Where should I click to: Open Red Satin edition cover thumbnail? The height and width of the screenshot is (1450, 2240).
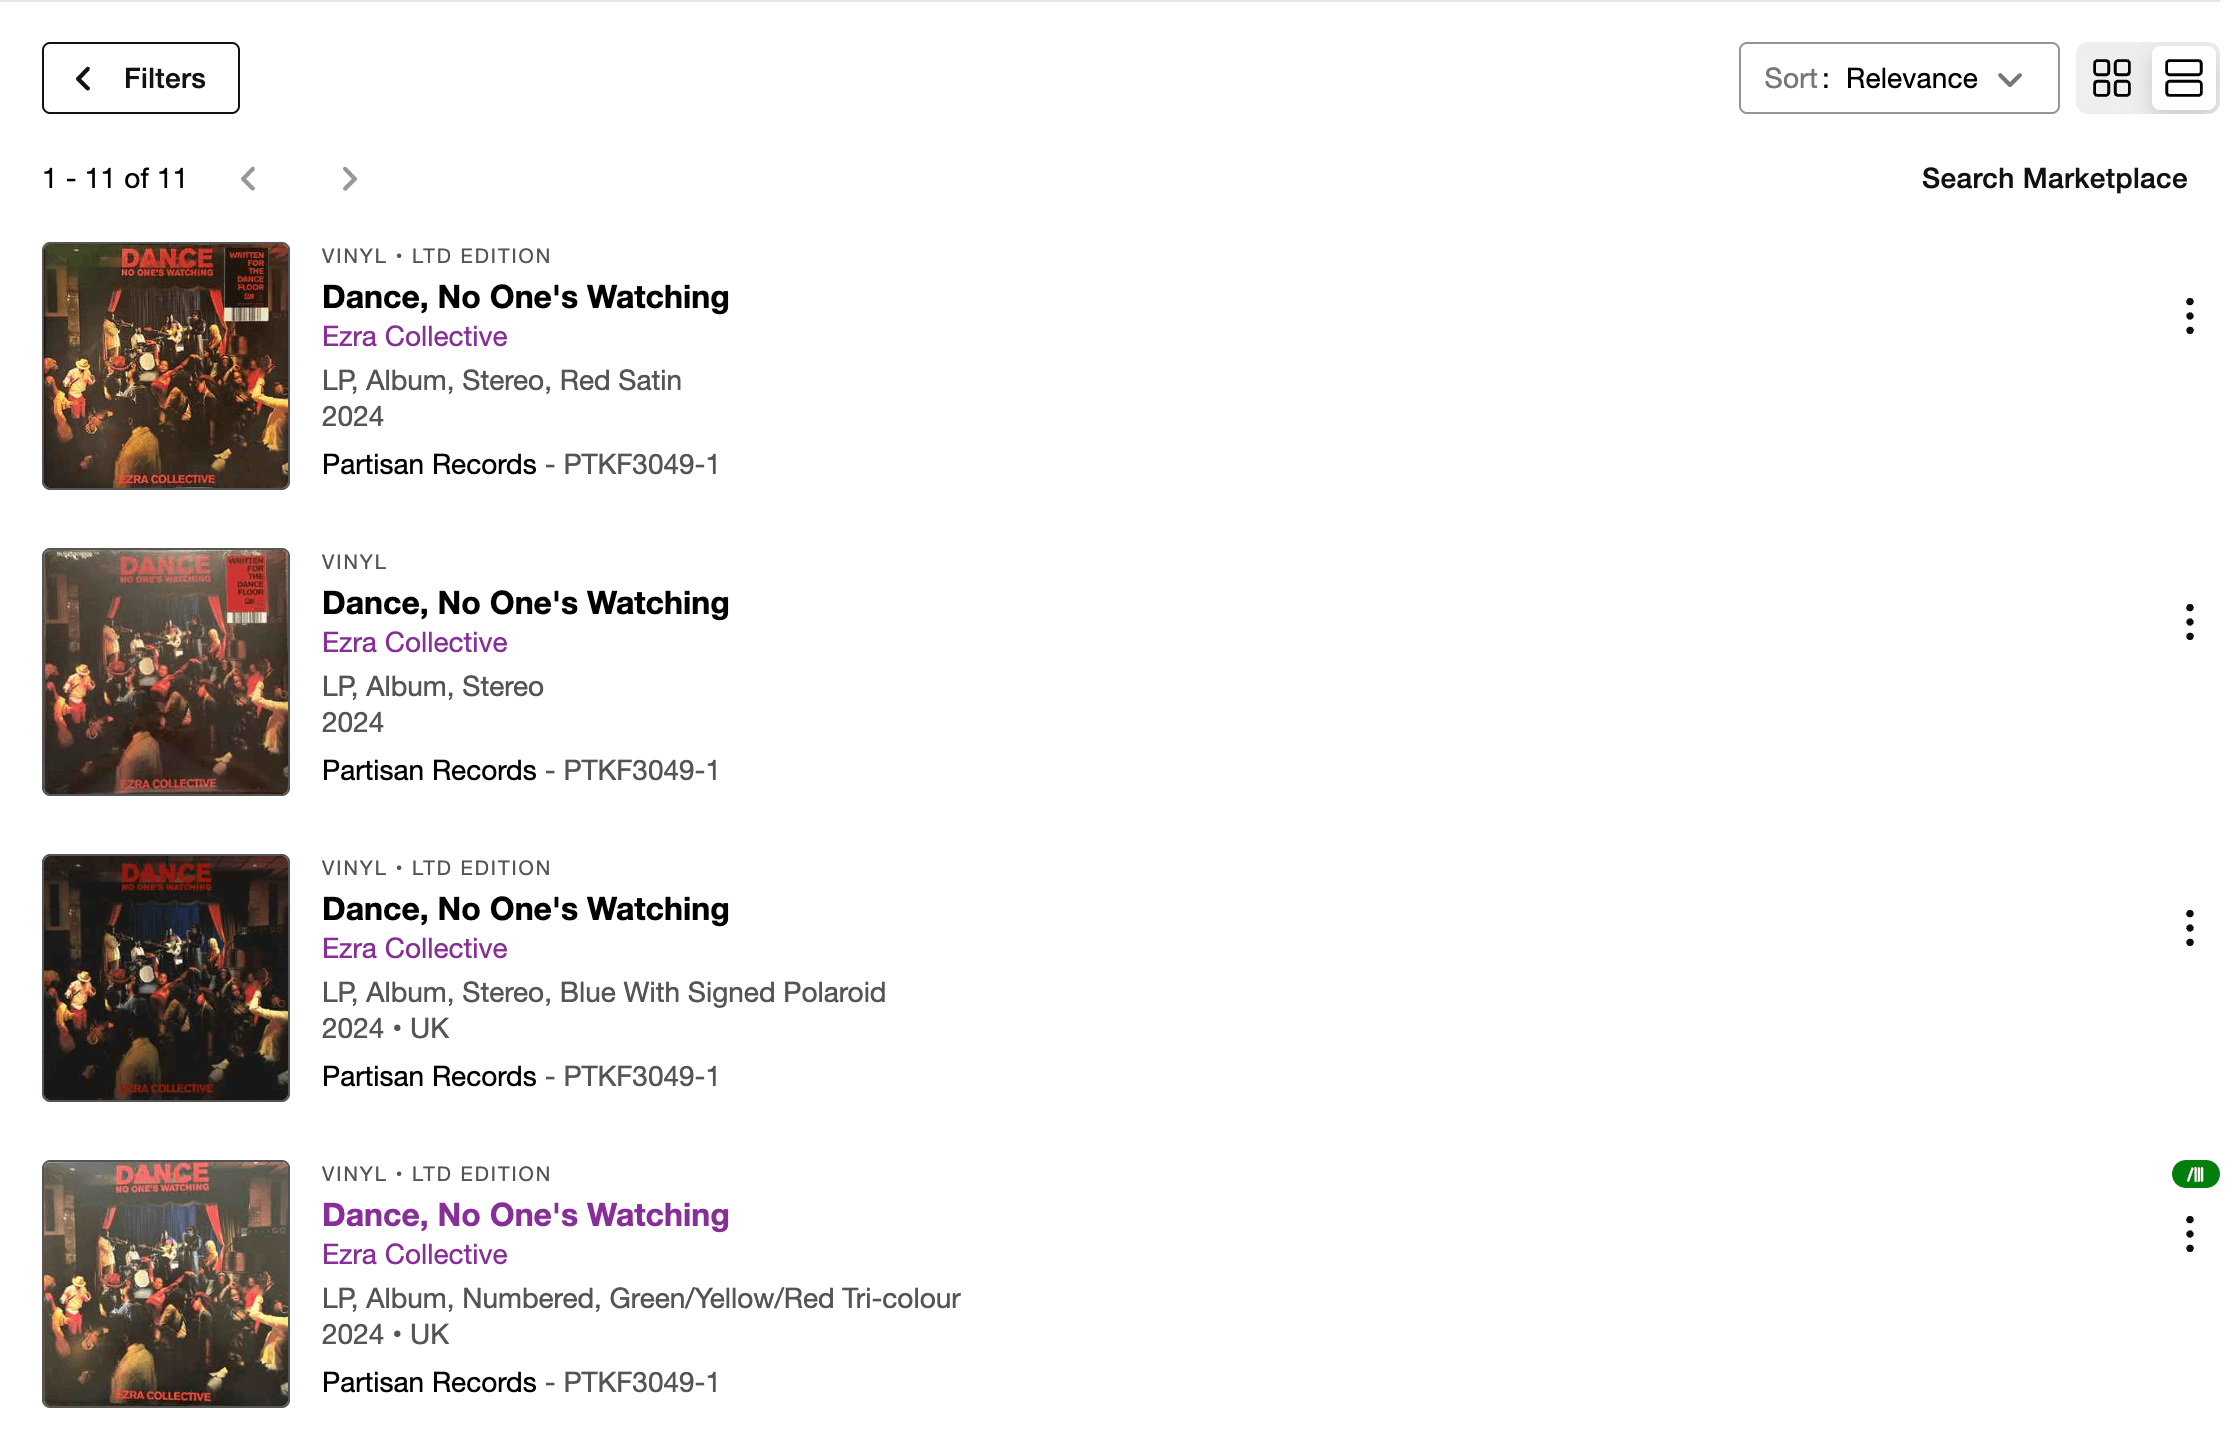coord(166,366)
